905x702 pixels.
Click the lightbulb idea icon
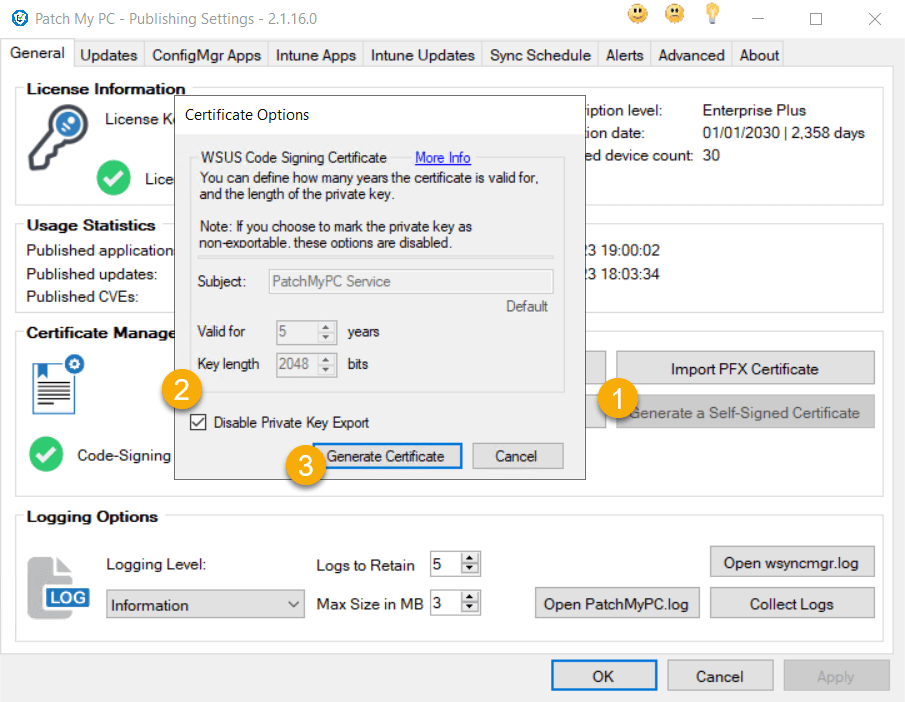[x=713, y=13]
